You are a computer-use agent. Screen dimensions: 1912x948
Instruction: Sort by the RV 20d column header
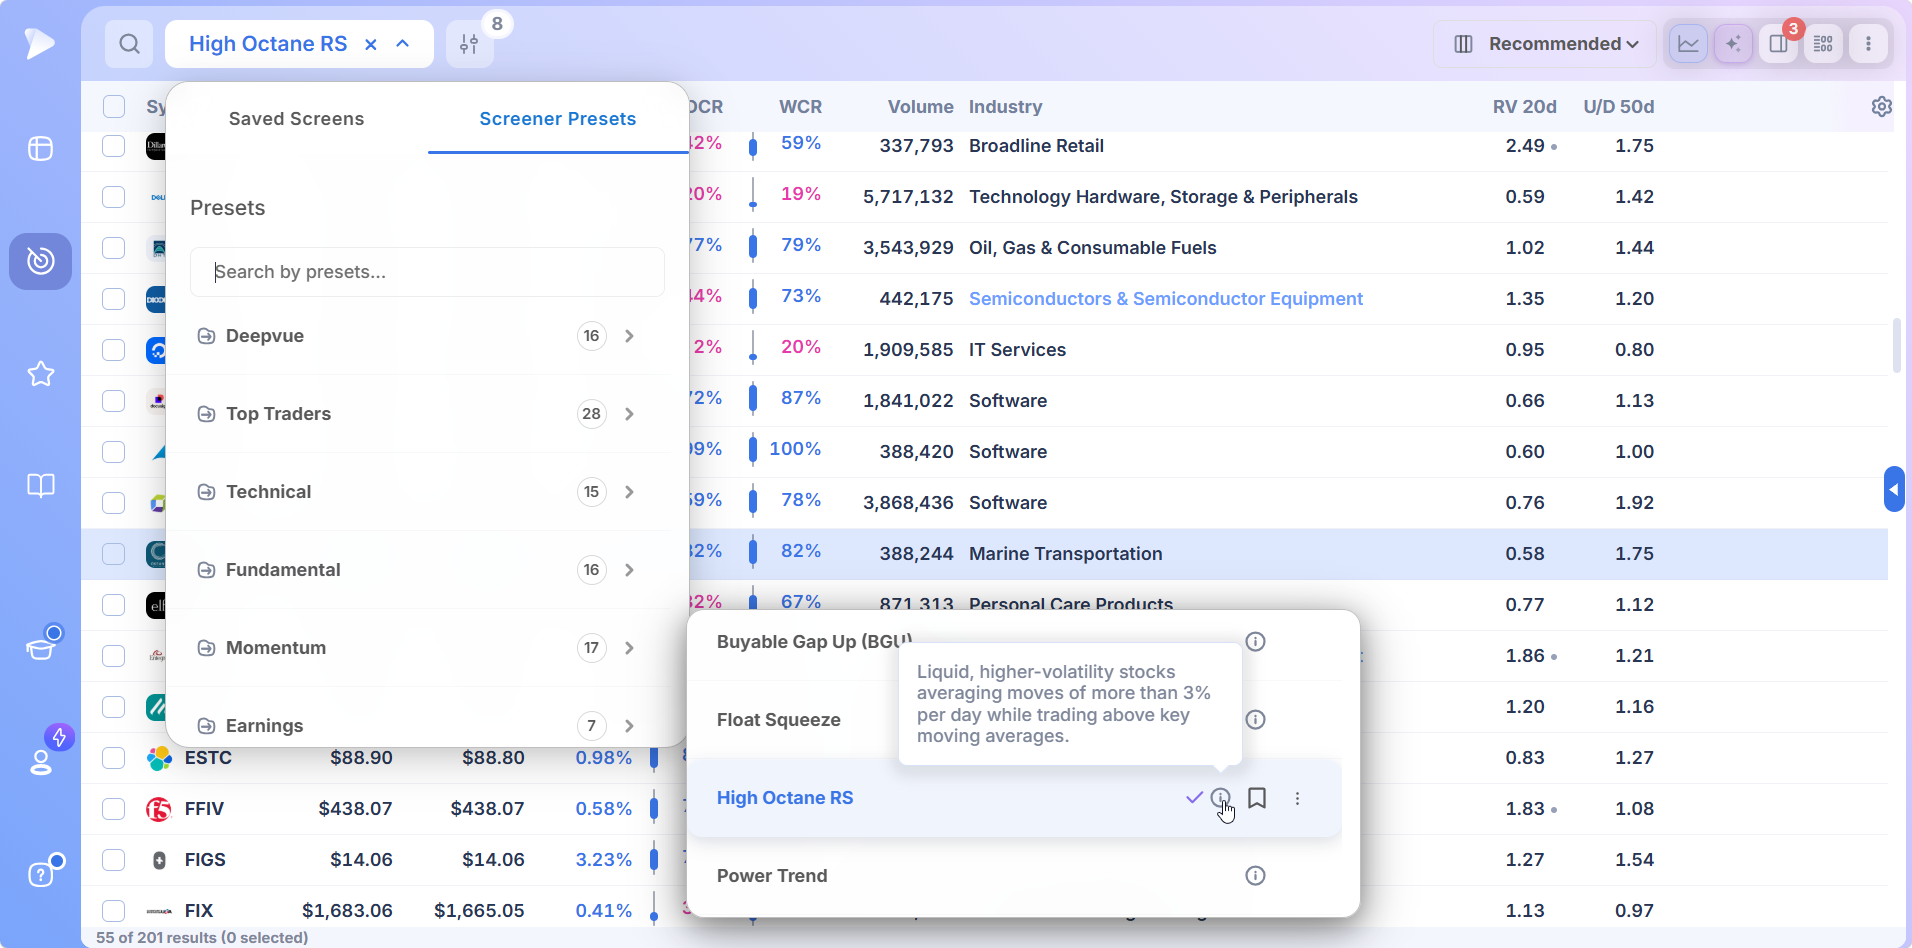1524,107
